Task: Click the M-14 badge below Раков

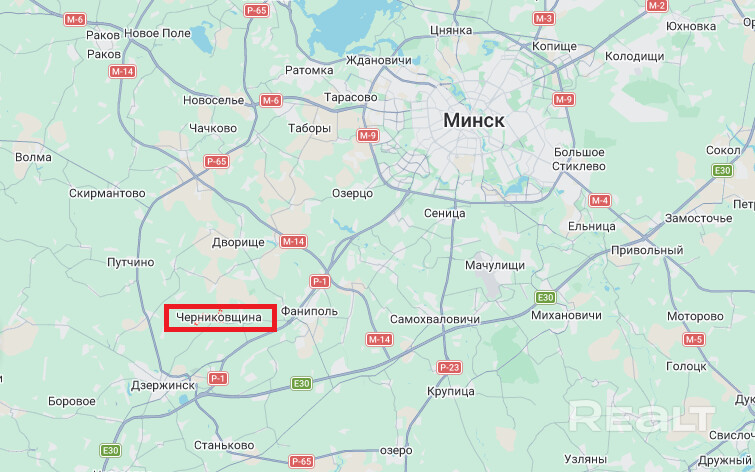Action: (122, 71)
